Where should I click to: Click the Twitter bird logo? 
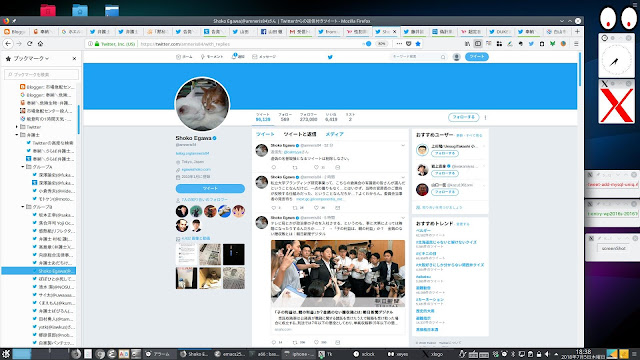click(x=330, y=57)
